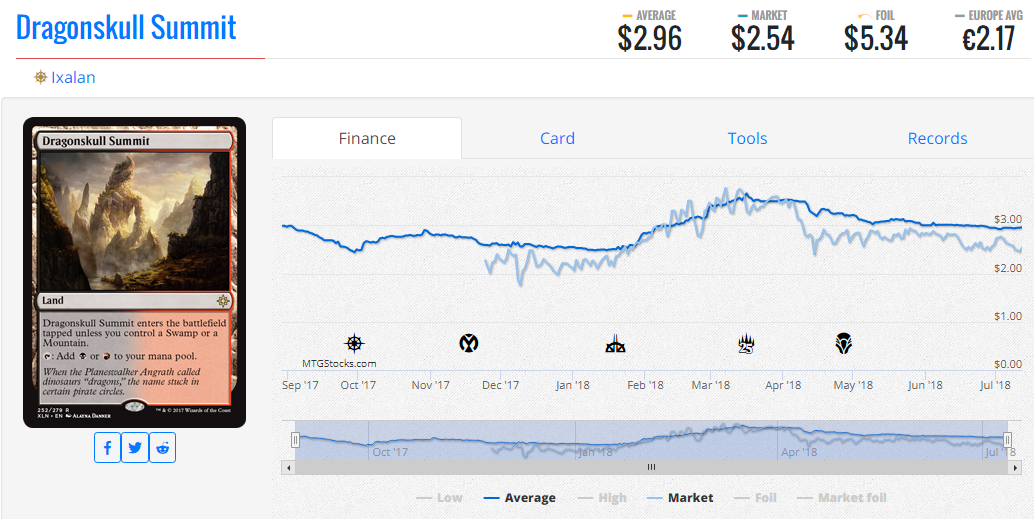Click Dominaria shield marker near May '18
This screenshot has height=519, width=1034.
843,344
